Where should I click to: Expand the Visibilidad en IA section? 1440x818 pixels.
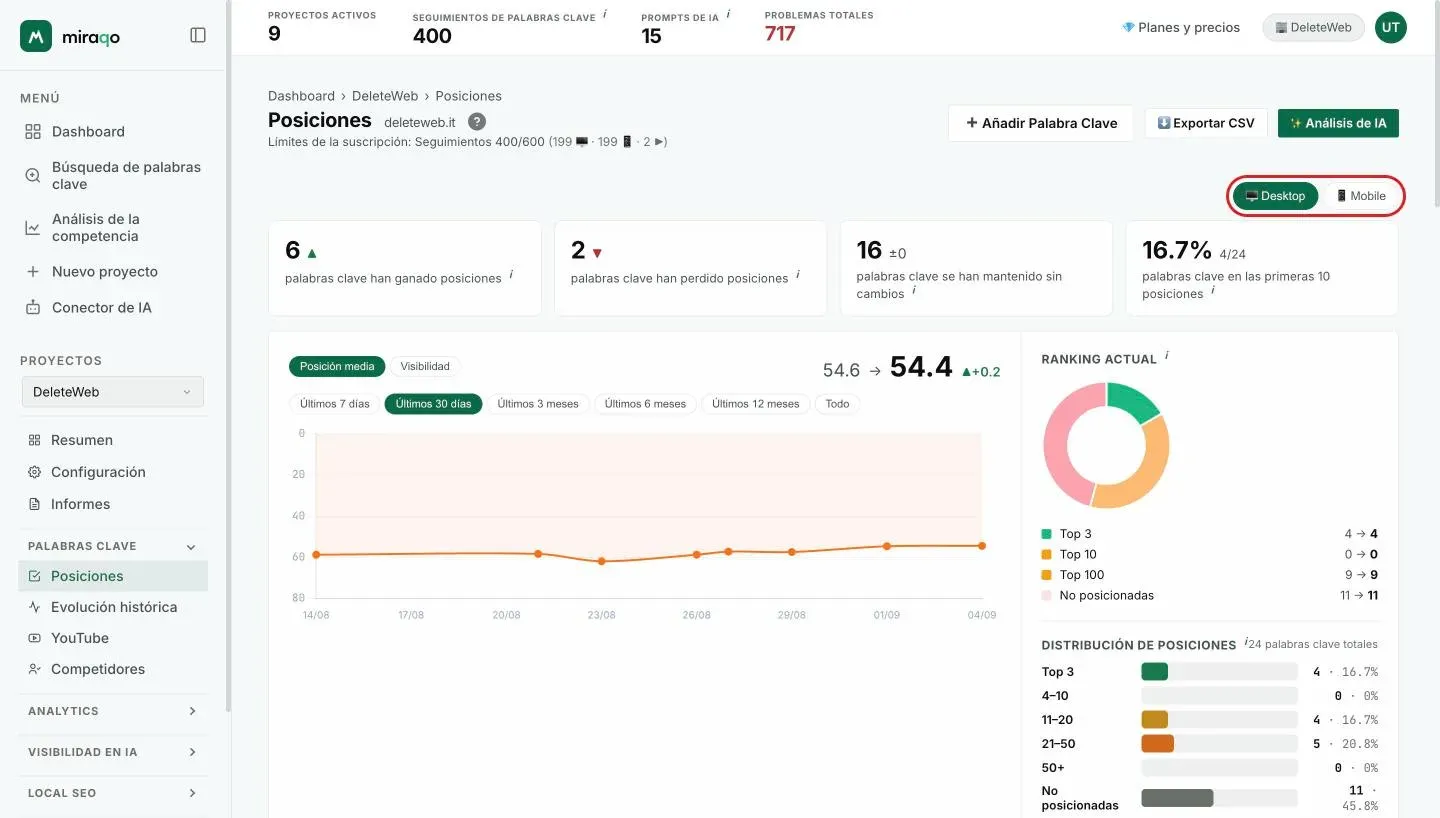point(113,752)
